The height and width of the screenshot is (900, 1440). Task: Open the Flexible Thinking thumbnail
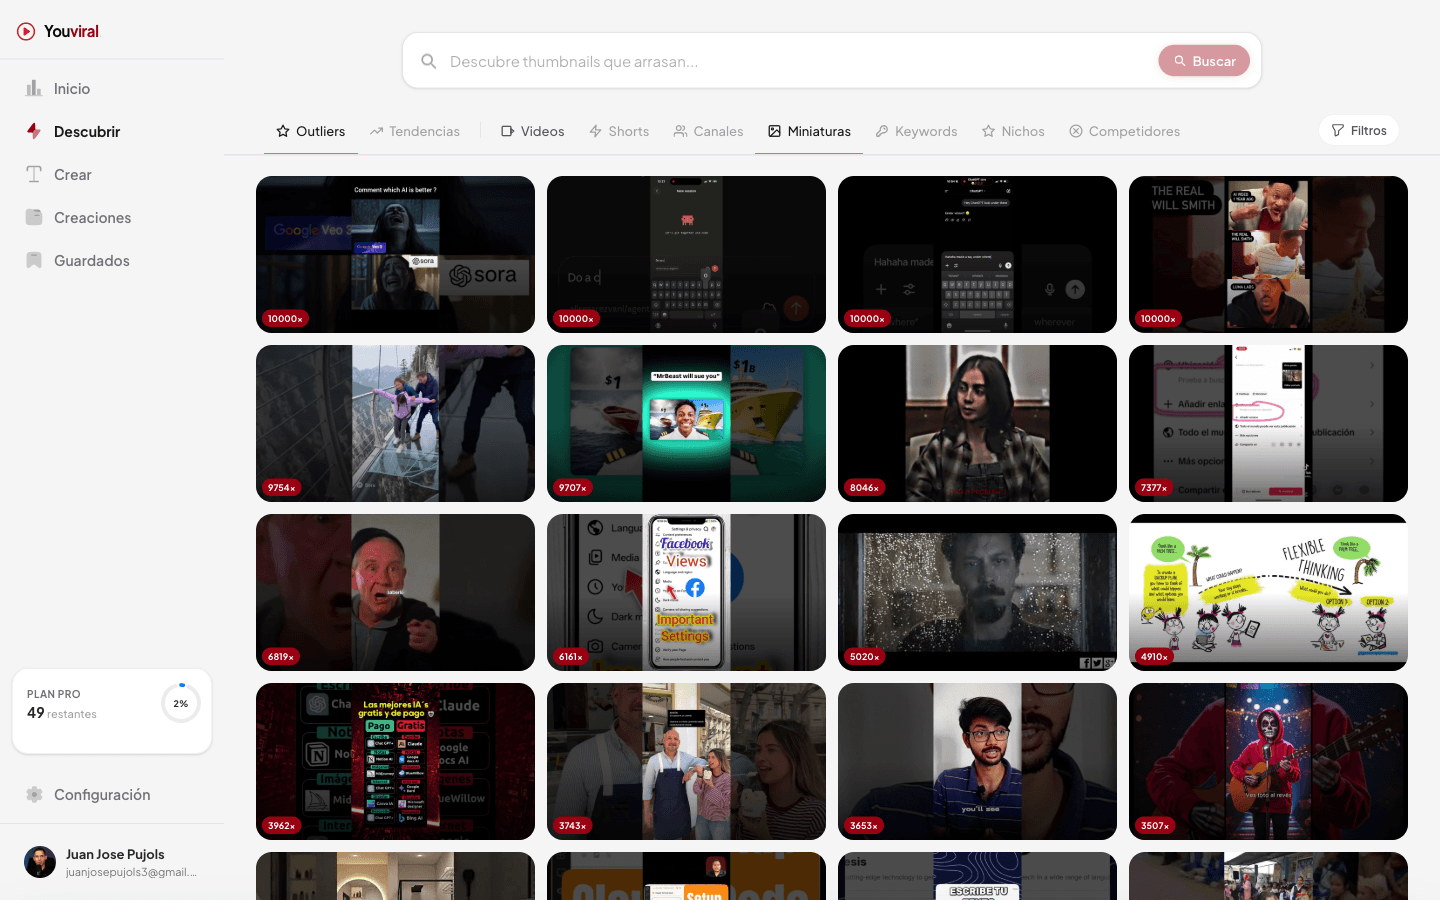coord(1268,592)
